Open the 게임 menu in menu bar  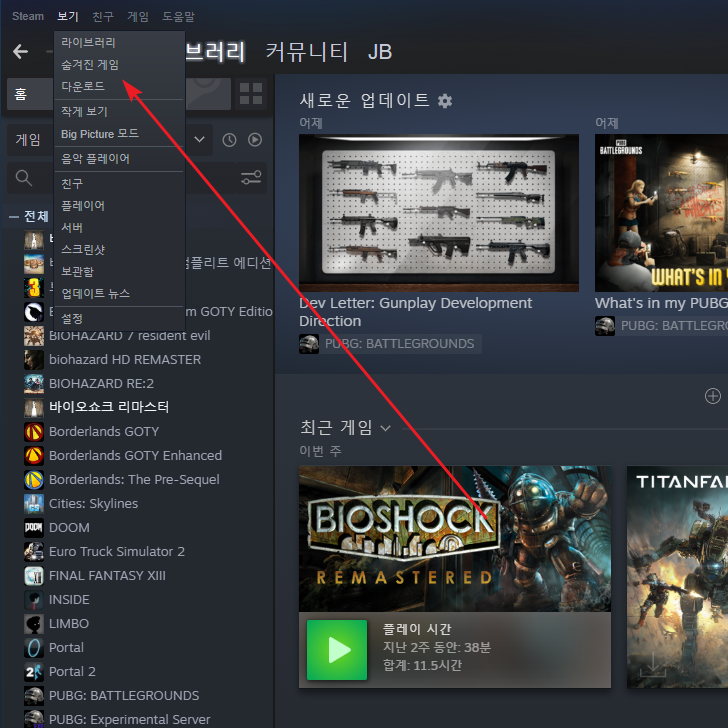click(x=138, y=16)
